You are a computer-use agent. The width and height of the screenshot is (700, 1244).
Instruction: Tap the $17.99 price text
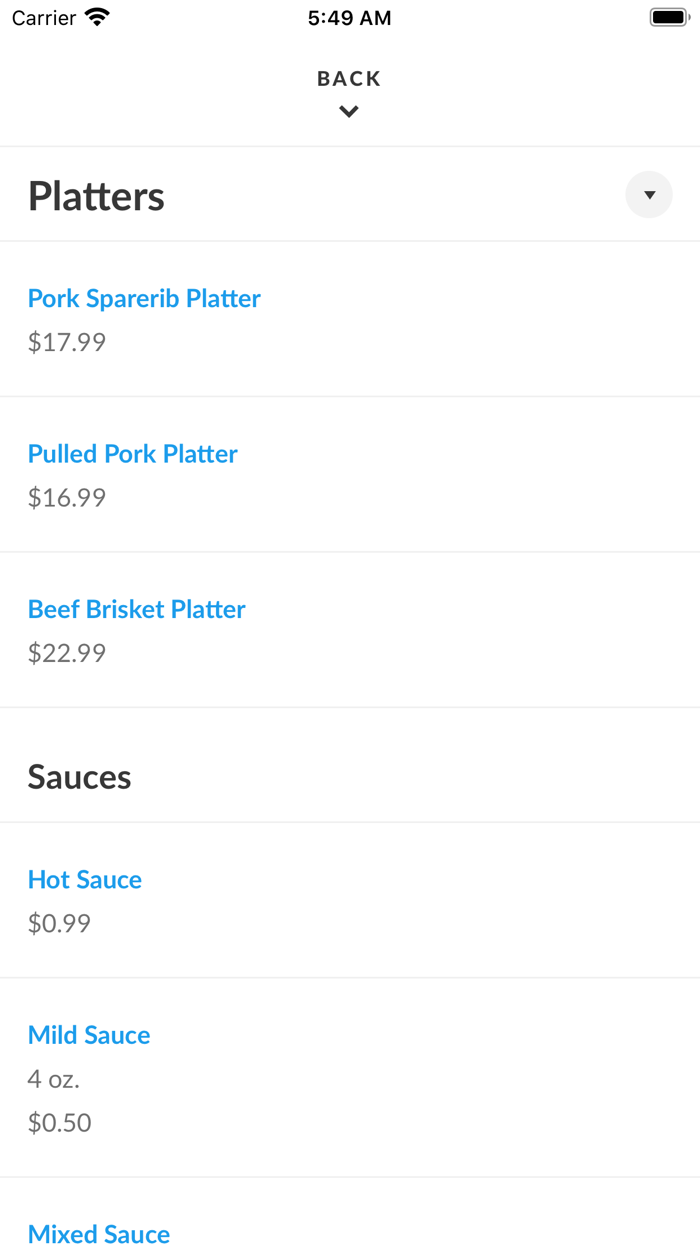pyautogui.click(x=66, y=341)
